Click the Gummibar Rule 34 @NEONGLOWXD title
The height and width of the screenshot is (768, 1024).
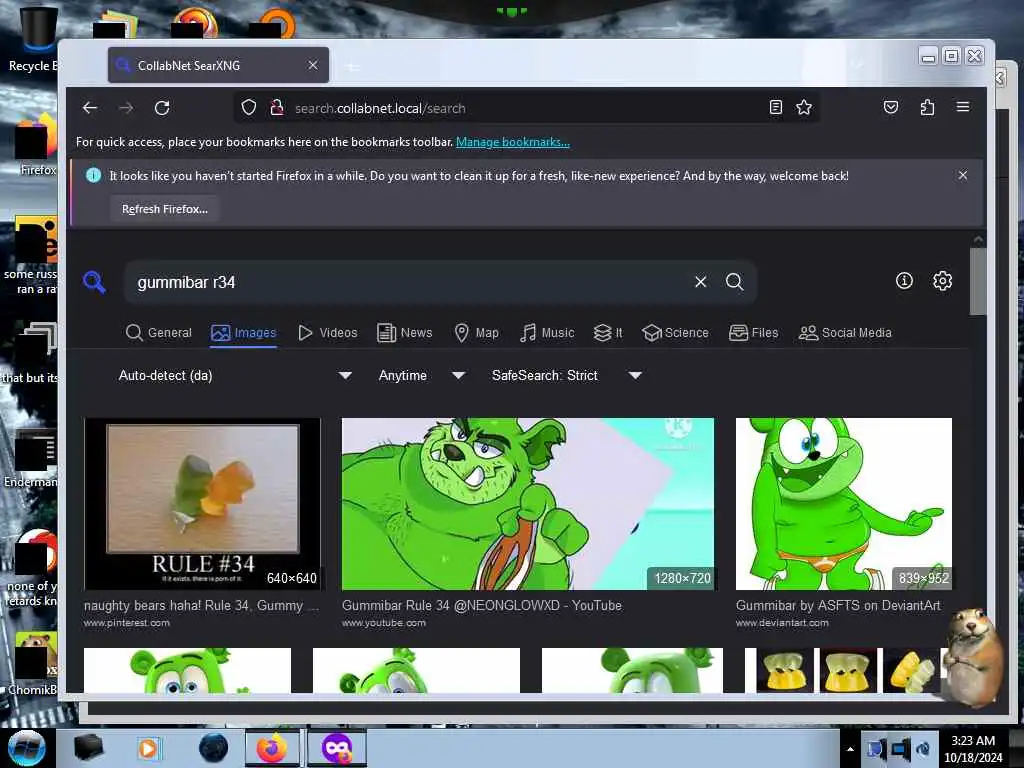(482, 605)
